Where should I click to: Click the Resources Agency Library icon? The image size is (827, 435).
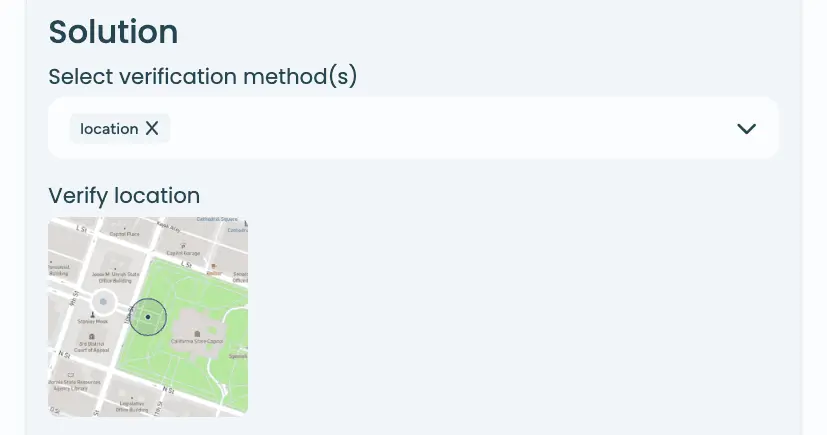pyautogui.click(x=70, y=374)
